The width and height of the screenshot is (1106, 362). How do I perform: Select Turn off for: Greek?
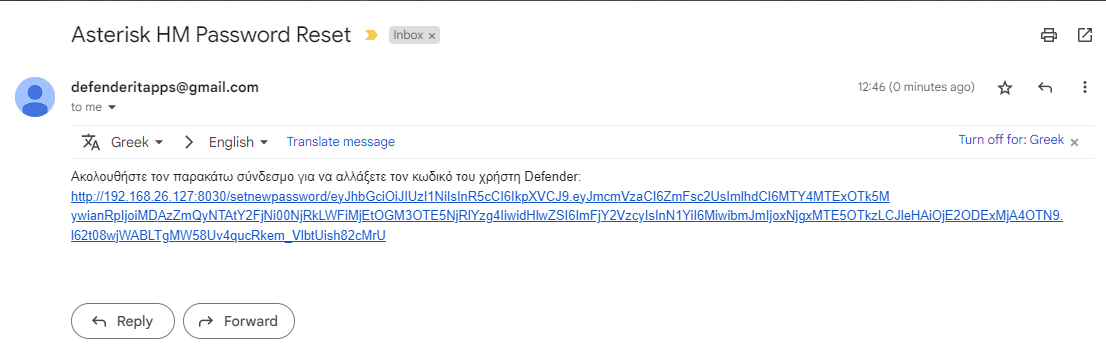[x=1011, y=140]
